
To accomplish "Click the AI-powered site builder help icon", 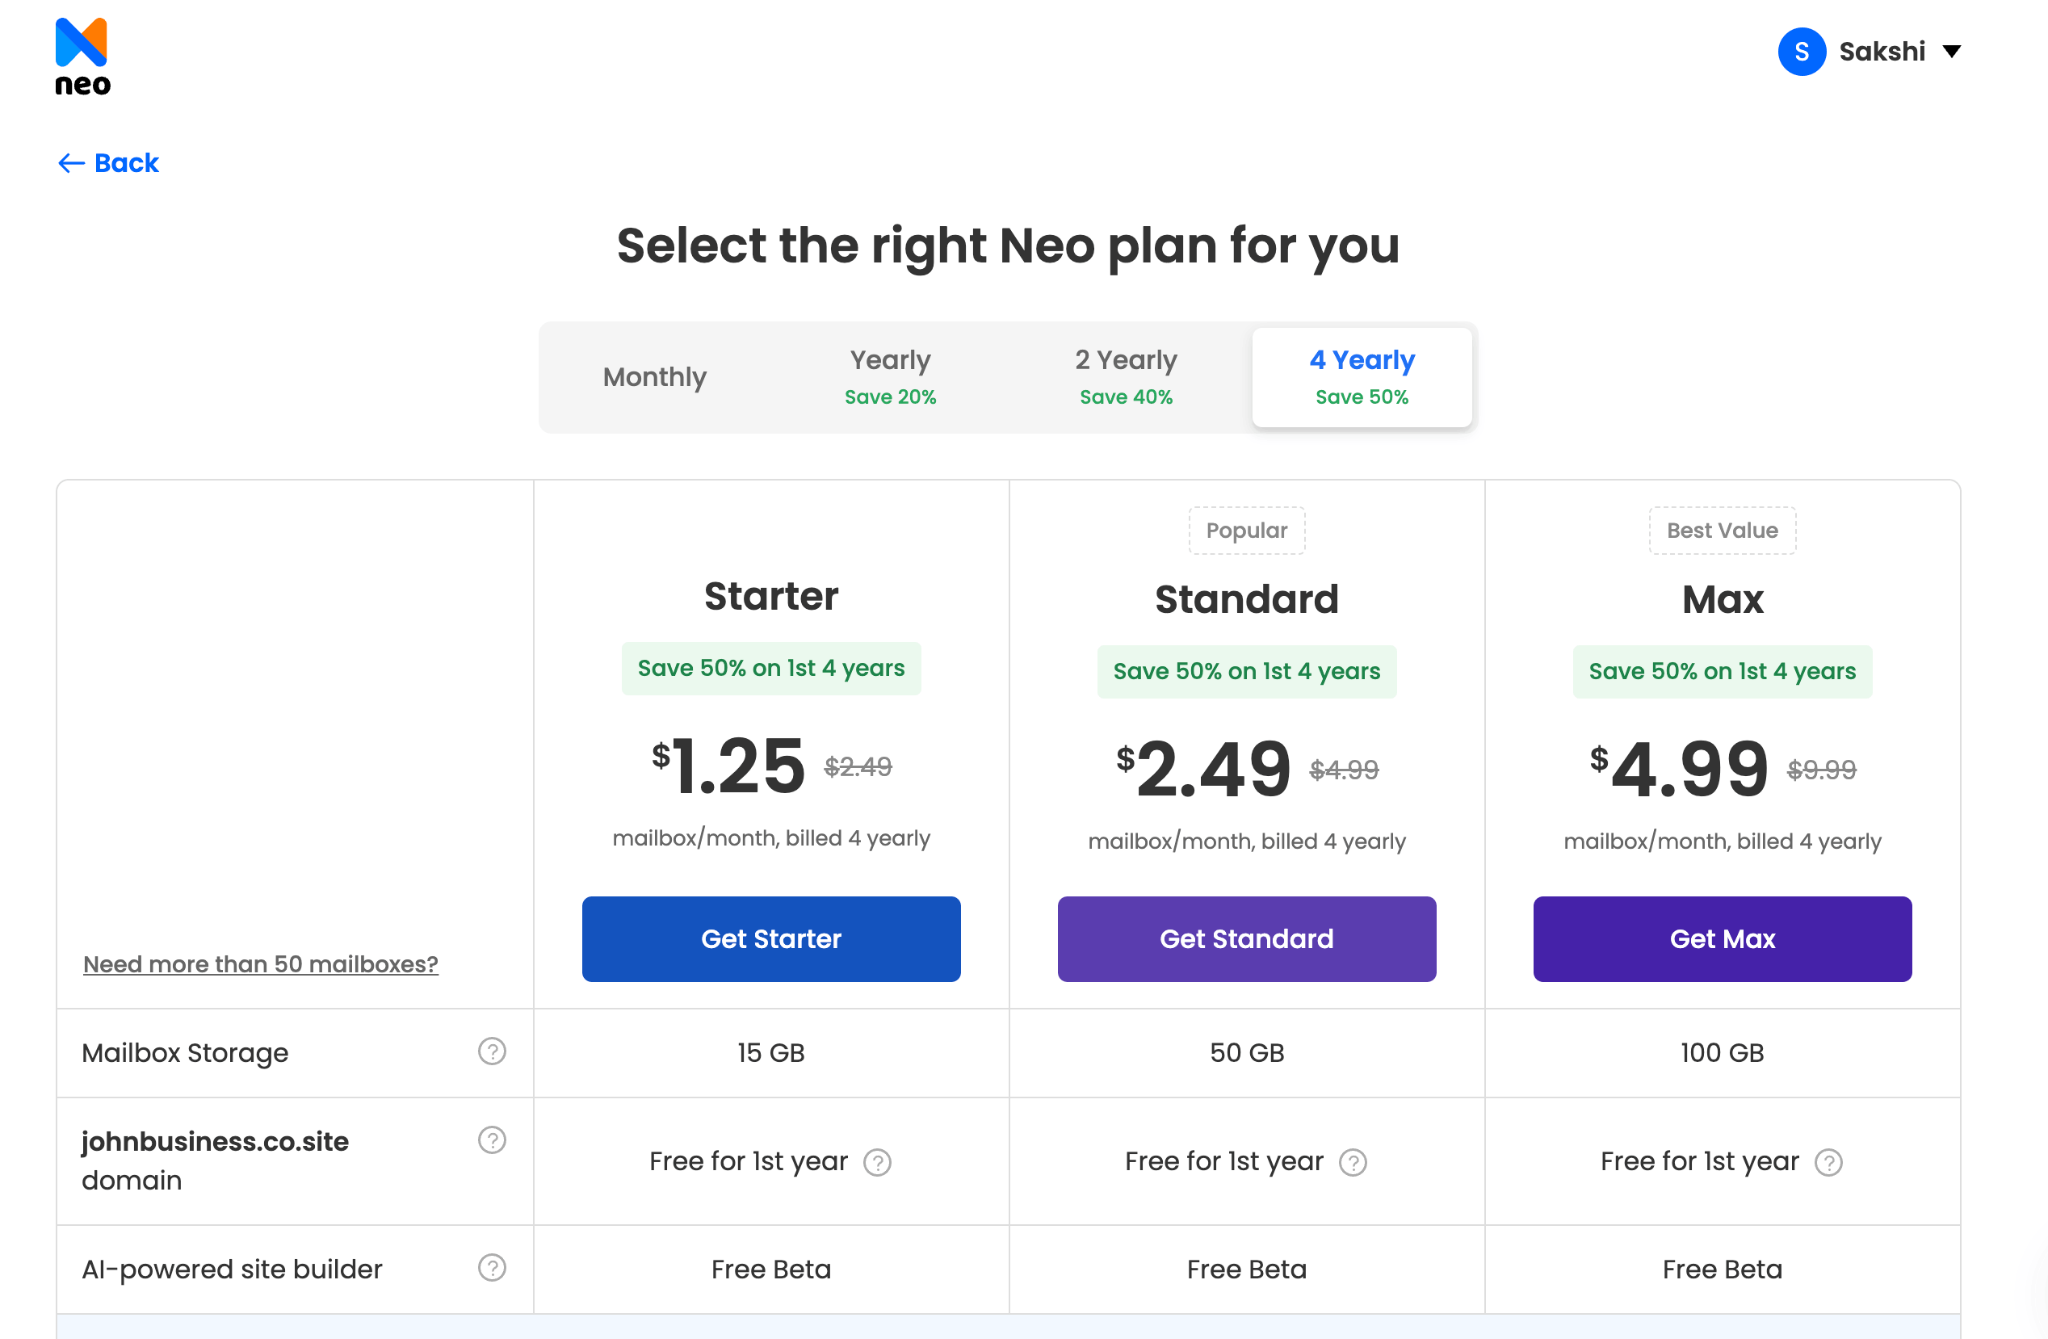I will (492, 1268).
